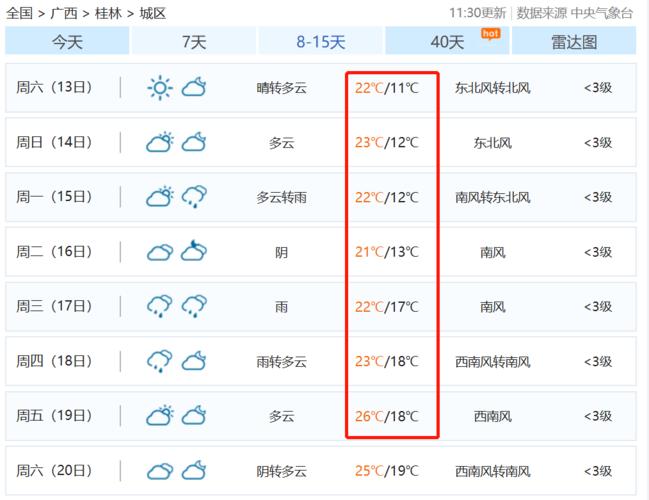Select the date label 周六（20日）

point(54,471)
